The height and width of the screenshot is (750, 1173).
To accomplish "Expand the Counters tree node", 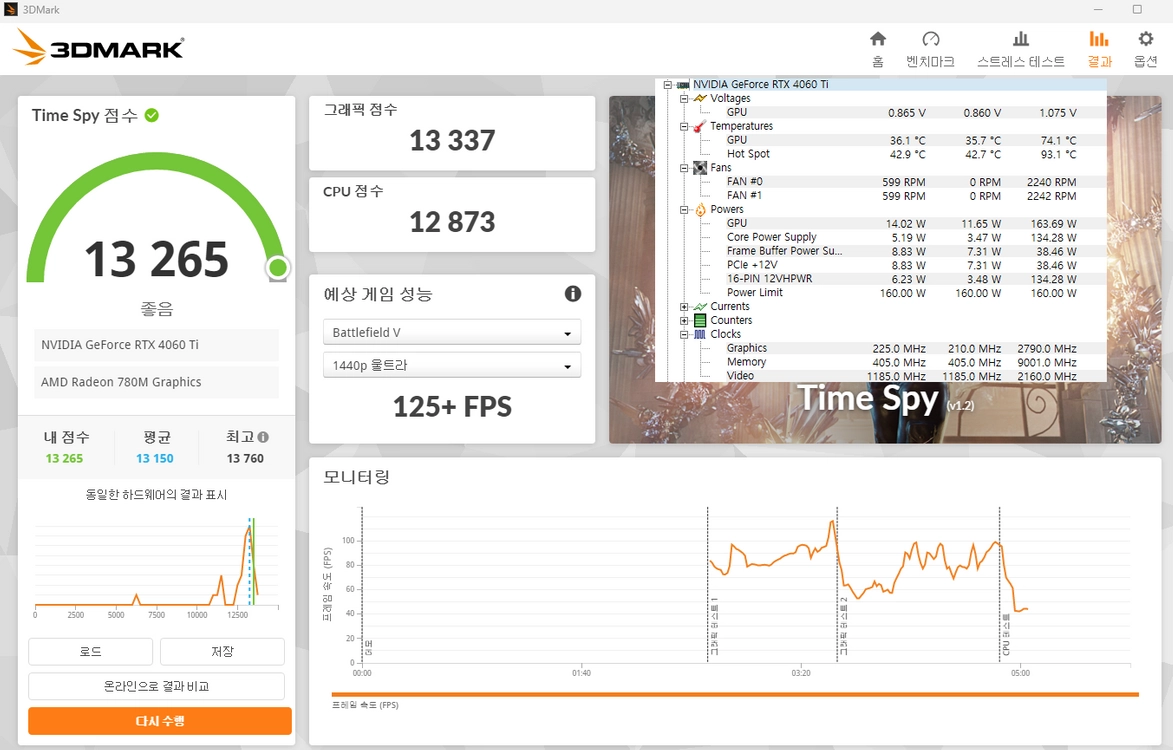I will tap(684, 320).
